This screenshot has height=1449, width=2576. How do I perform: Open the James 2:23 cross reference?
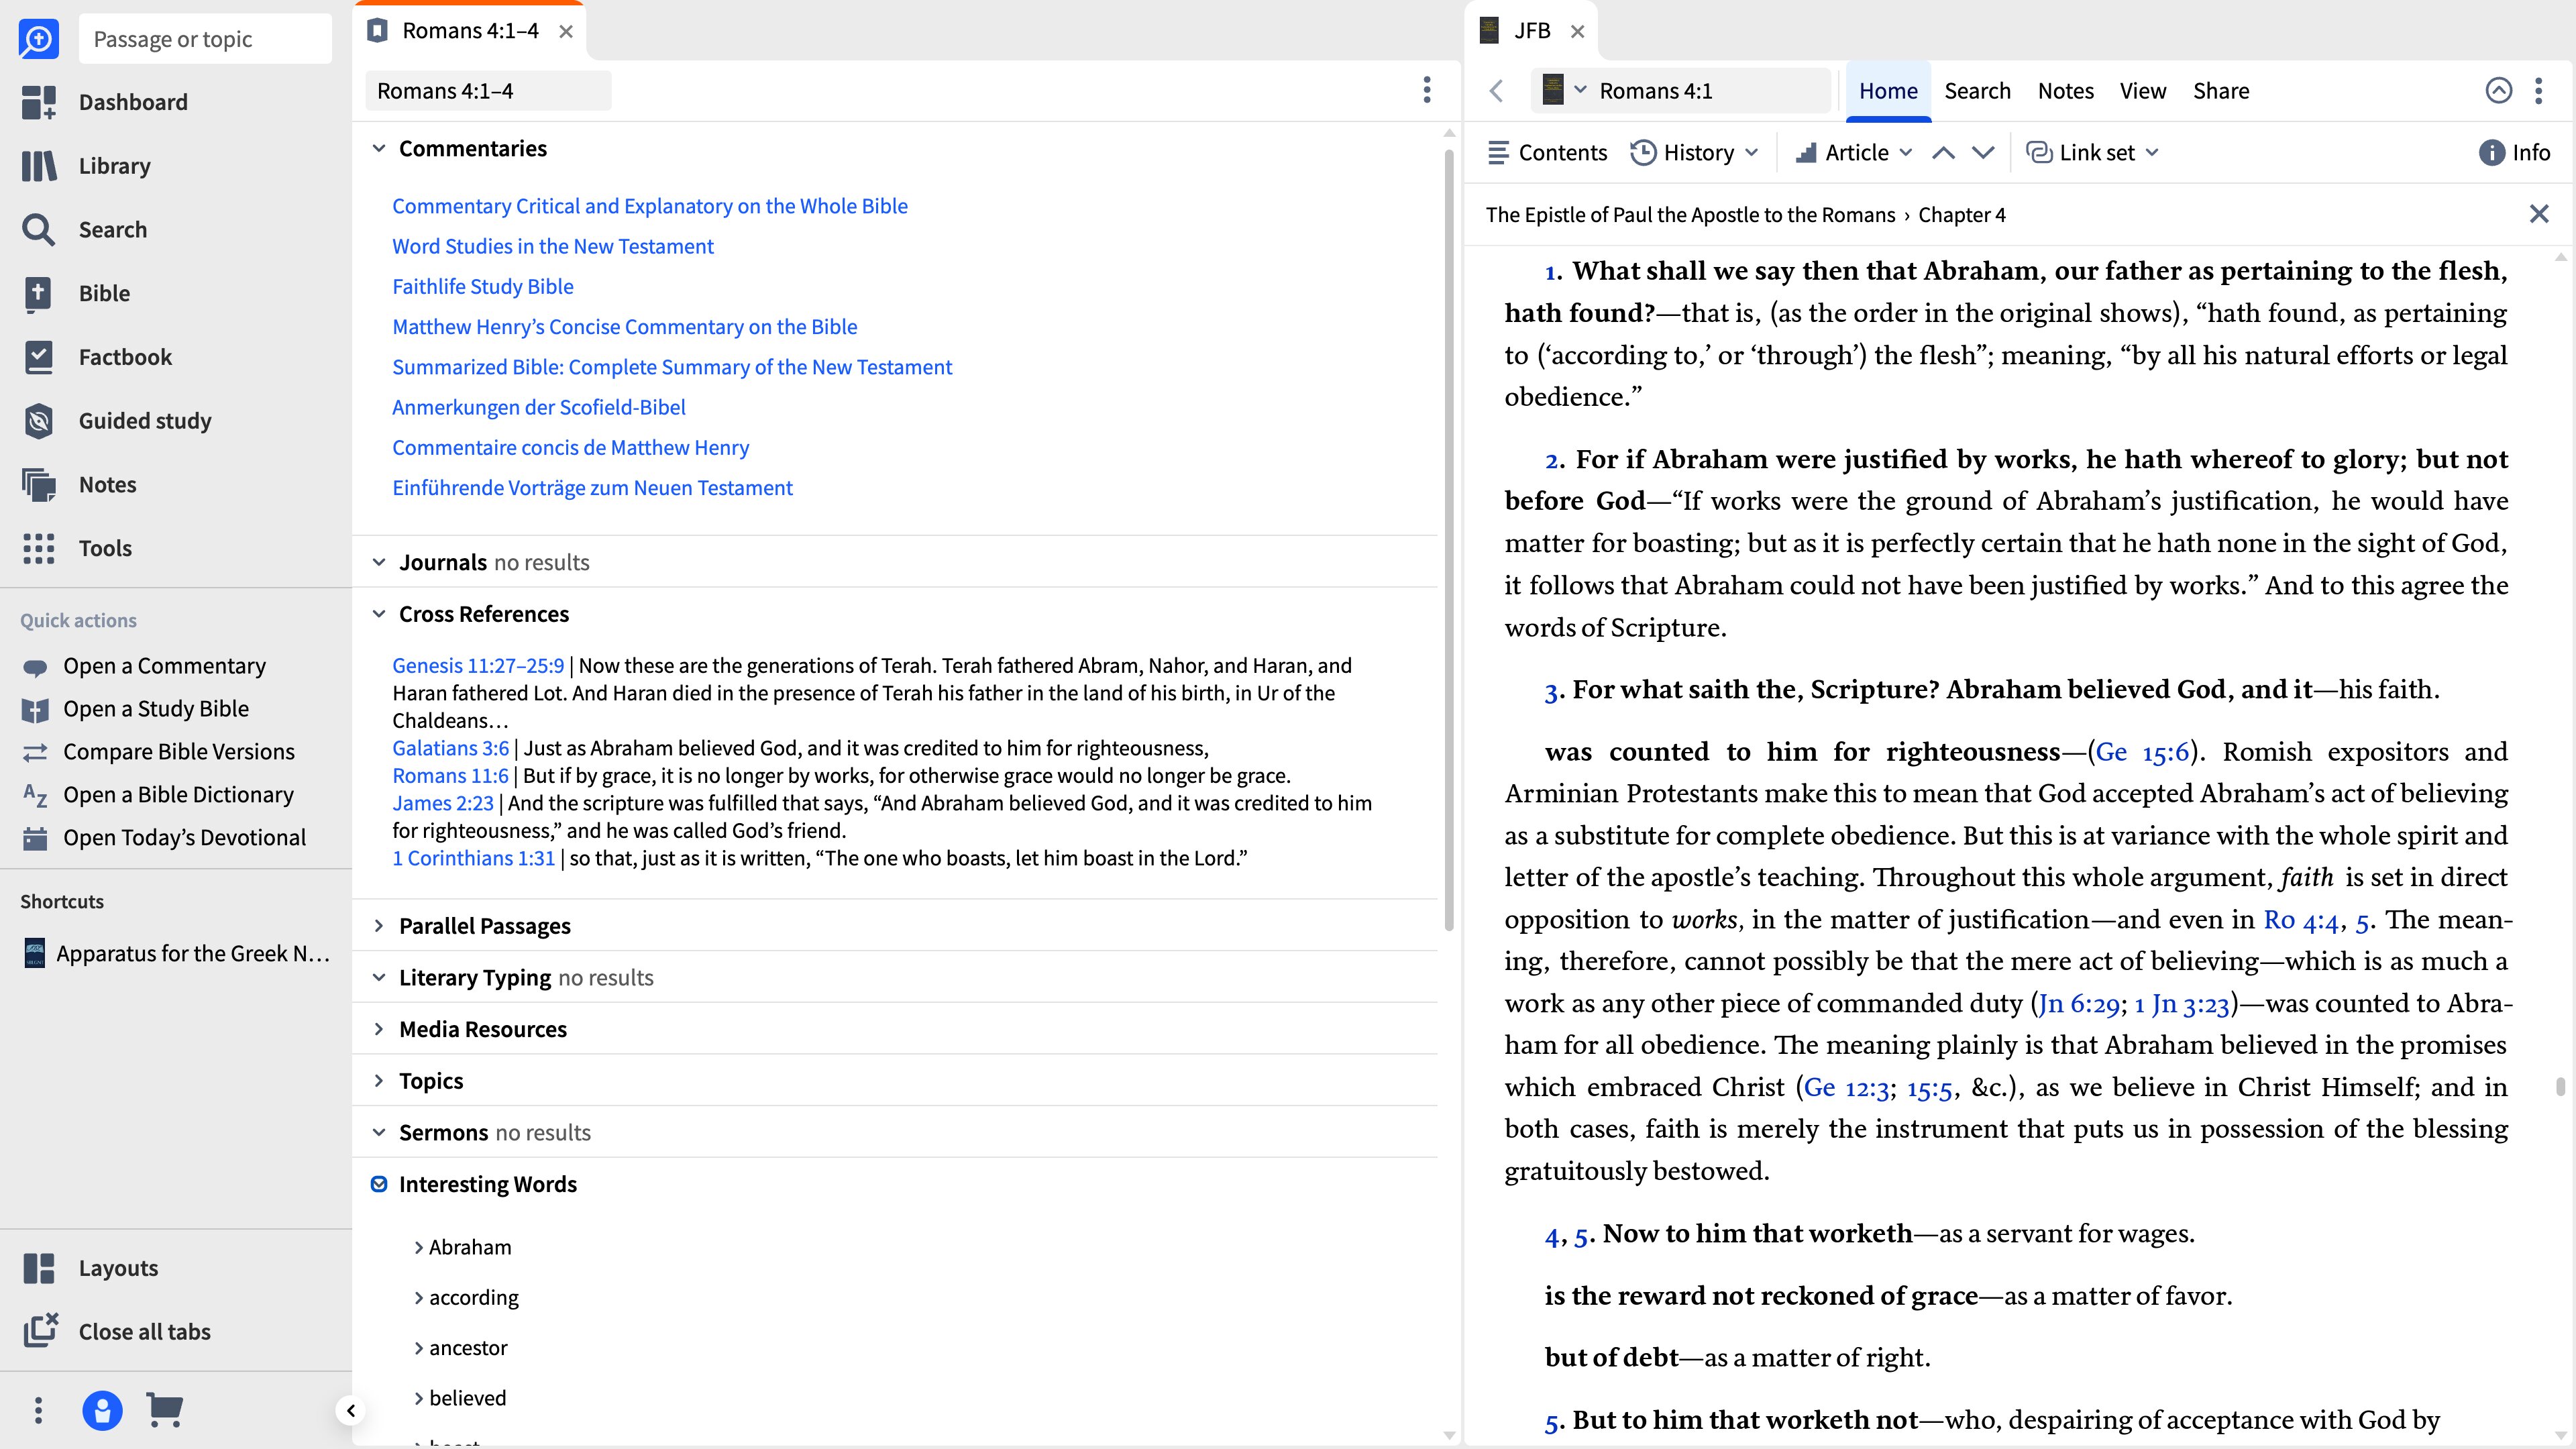(442, 803)
